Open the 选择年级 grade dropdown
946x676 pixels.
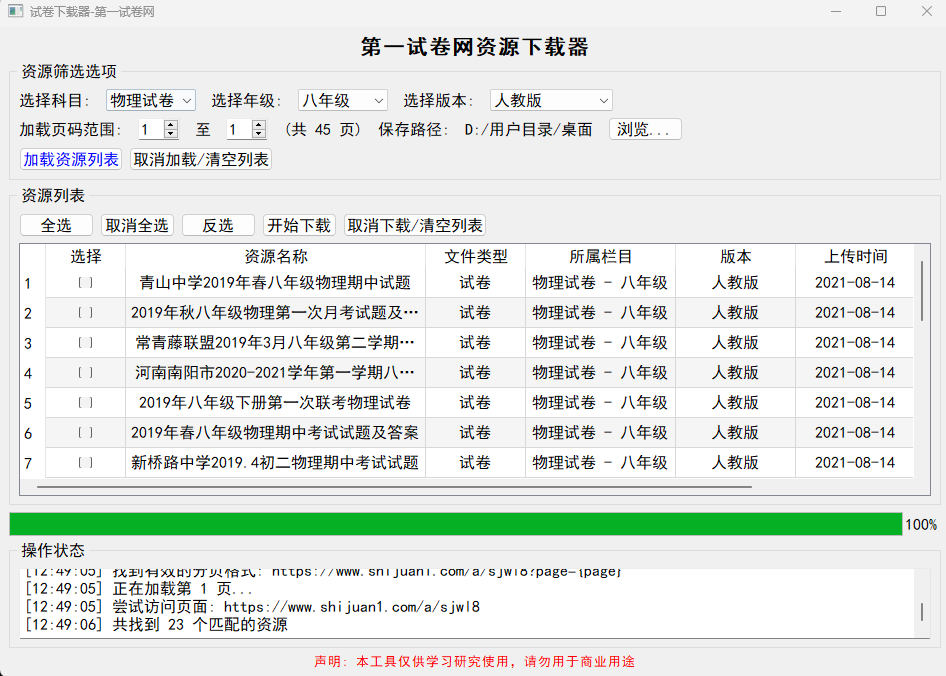point(343,100)
